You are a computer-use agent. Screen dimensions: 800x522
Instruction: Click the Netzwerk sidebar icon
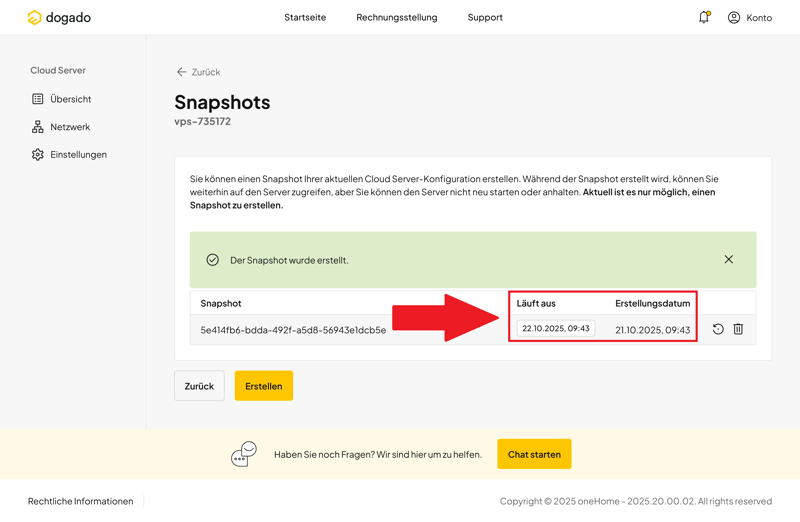click(38, 127)
